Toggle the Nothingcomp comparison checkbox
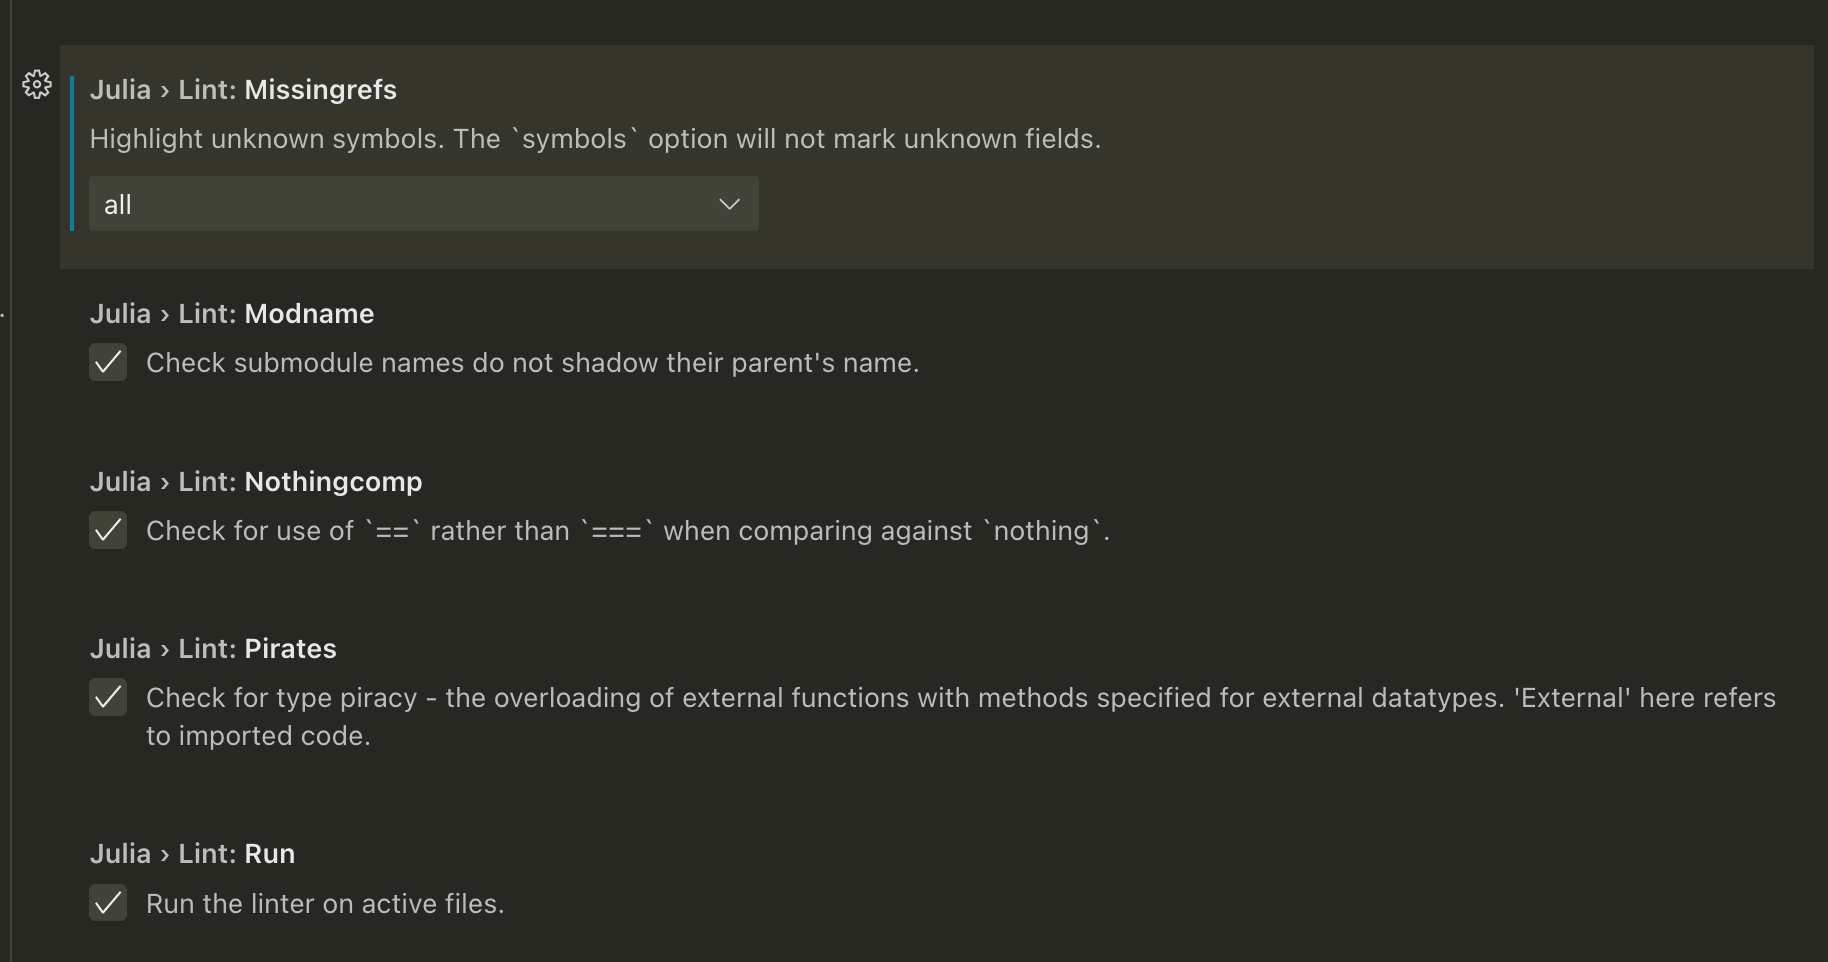Screen dimensions: 1828x962 point(108,530)
